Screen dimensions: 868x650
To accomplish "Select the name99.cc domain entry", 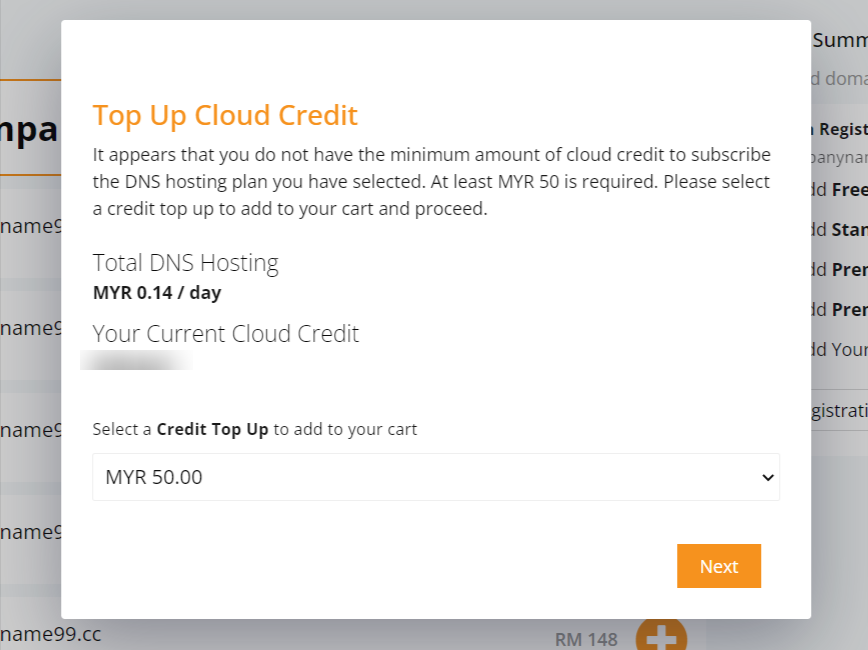I will point(50,634).
